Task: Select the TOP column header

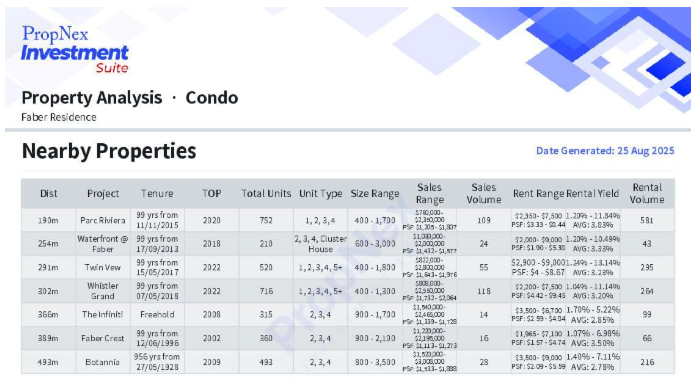Action: [x=212, y=194]
